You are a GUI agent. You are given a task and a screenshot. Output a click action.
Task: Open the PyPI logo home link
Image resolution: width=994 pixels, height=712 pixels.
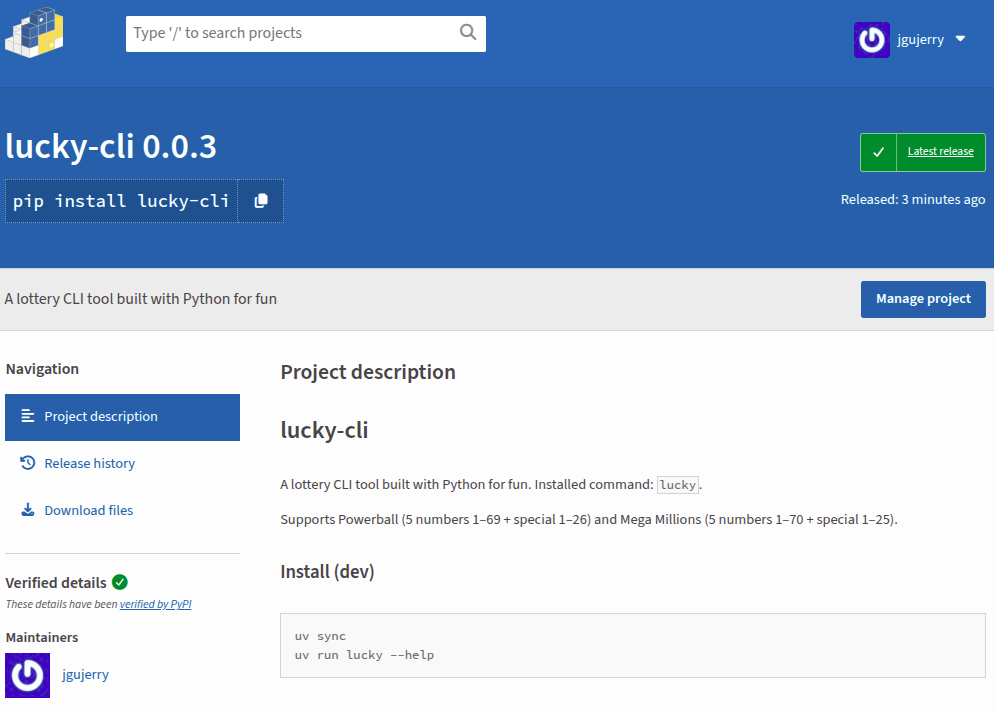tap(34, 33)
